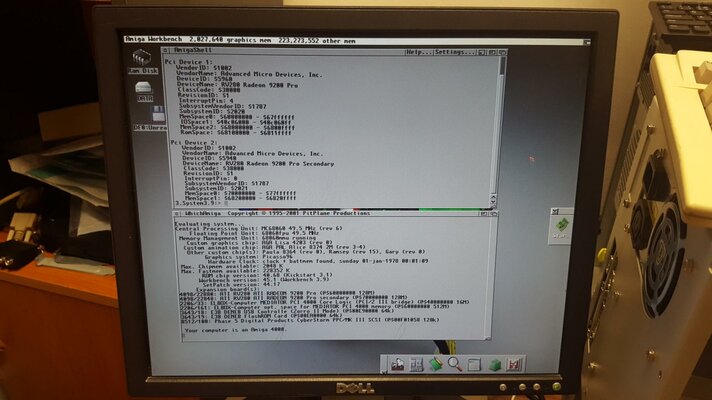Screen dimensions: 712x400
Task: Click the green icon at right screen edge
Action: 561,224
